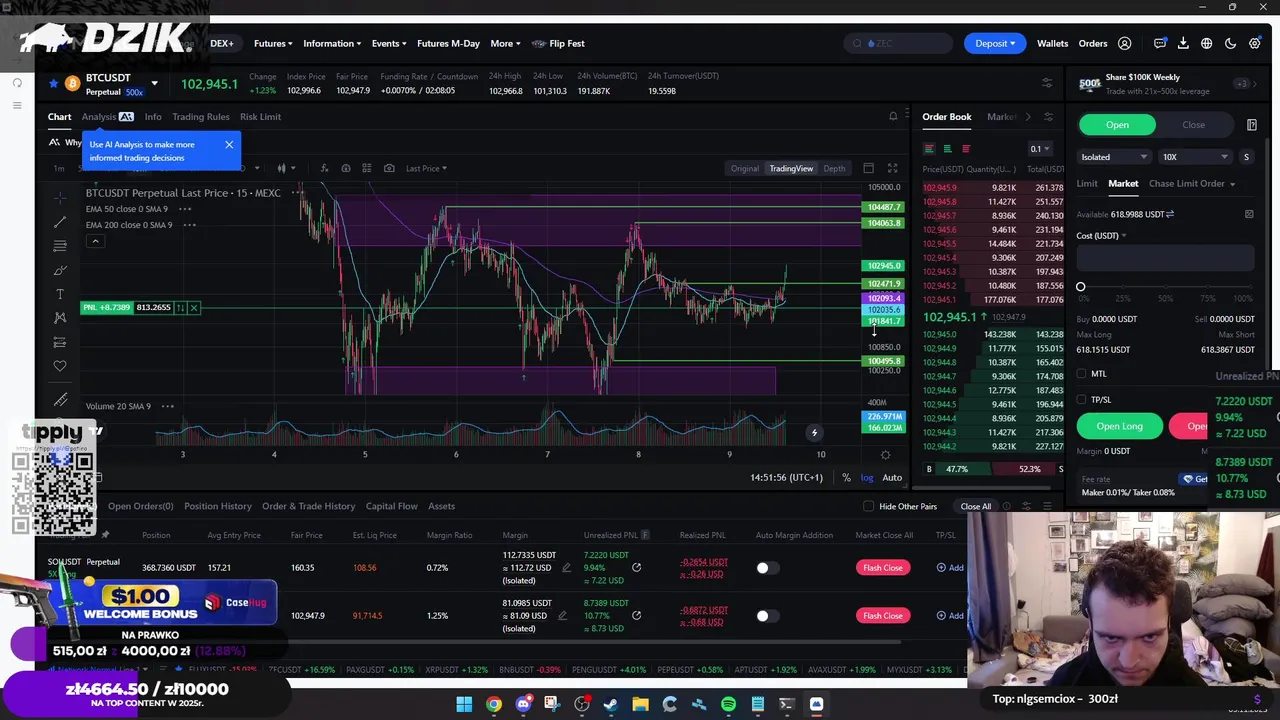Open the Last Price dropdown on chart

426,168
